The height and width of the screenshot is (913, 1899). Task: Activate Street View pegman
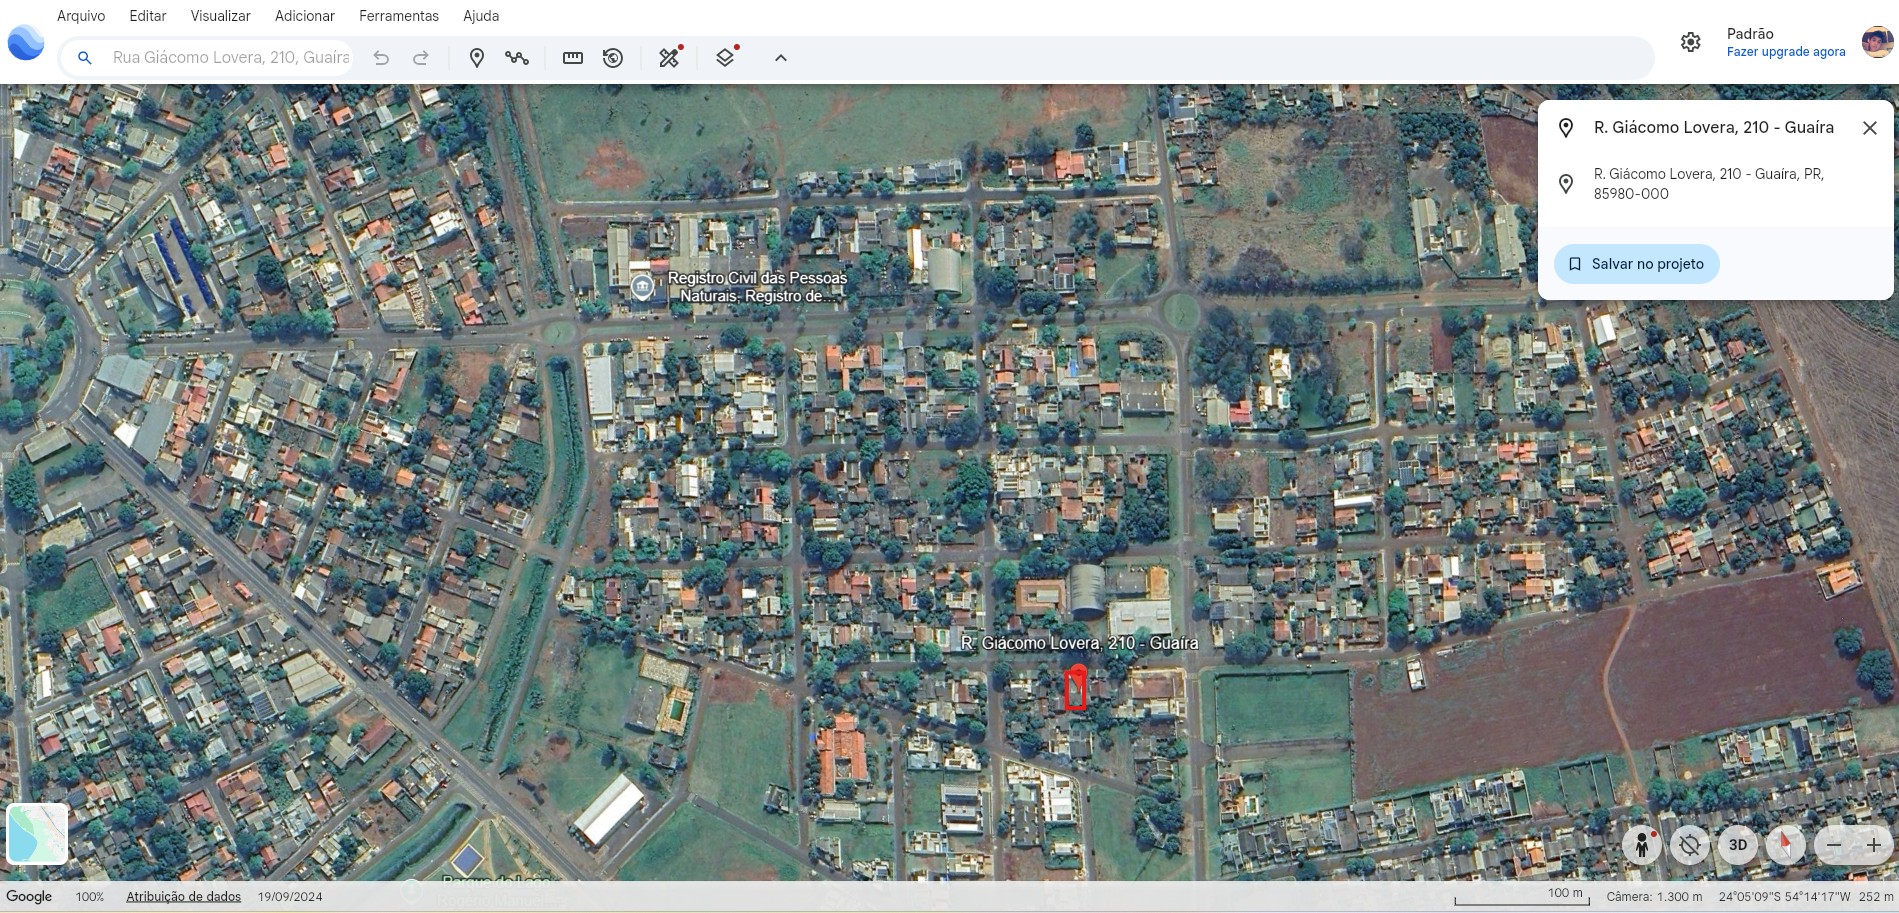pyautogui.click(x=1641, y=845)
